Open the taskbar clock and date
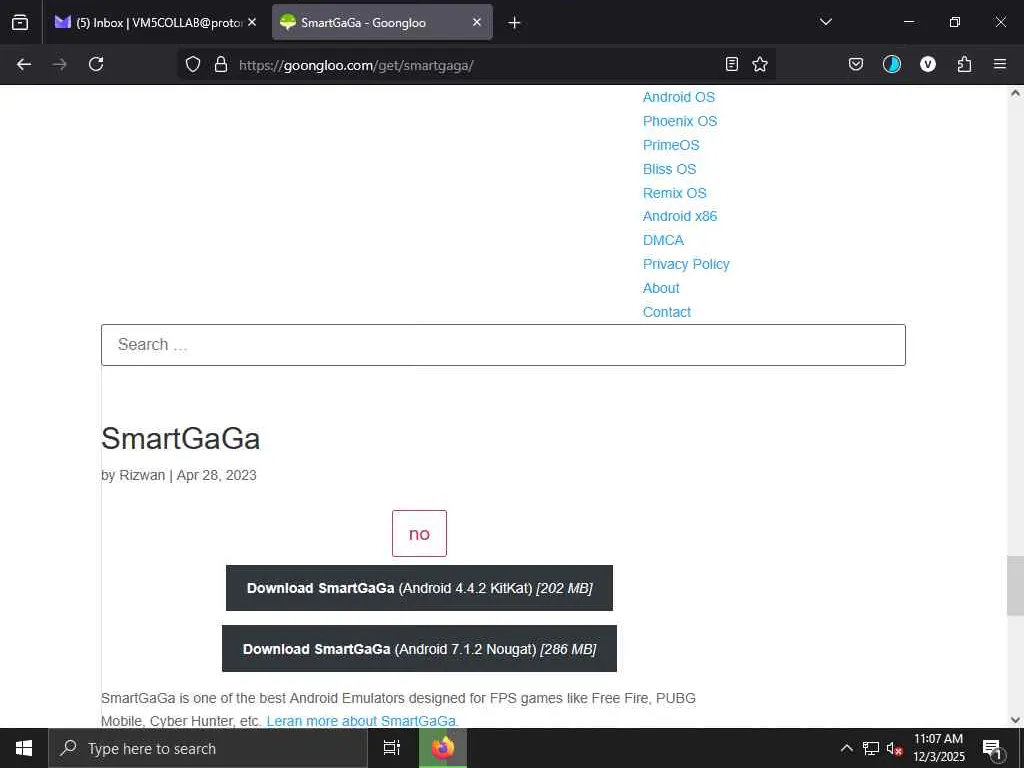 (938, 748)
